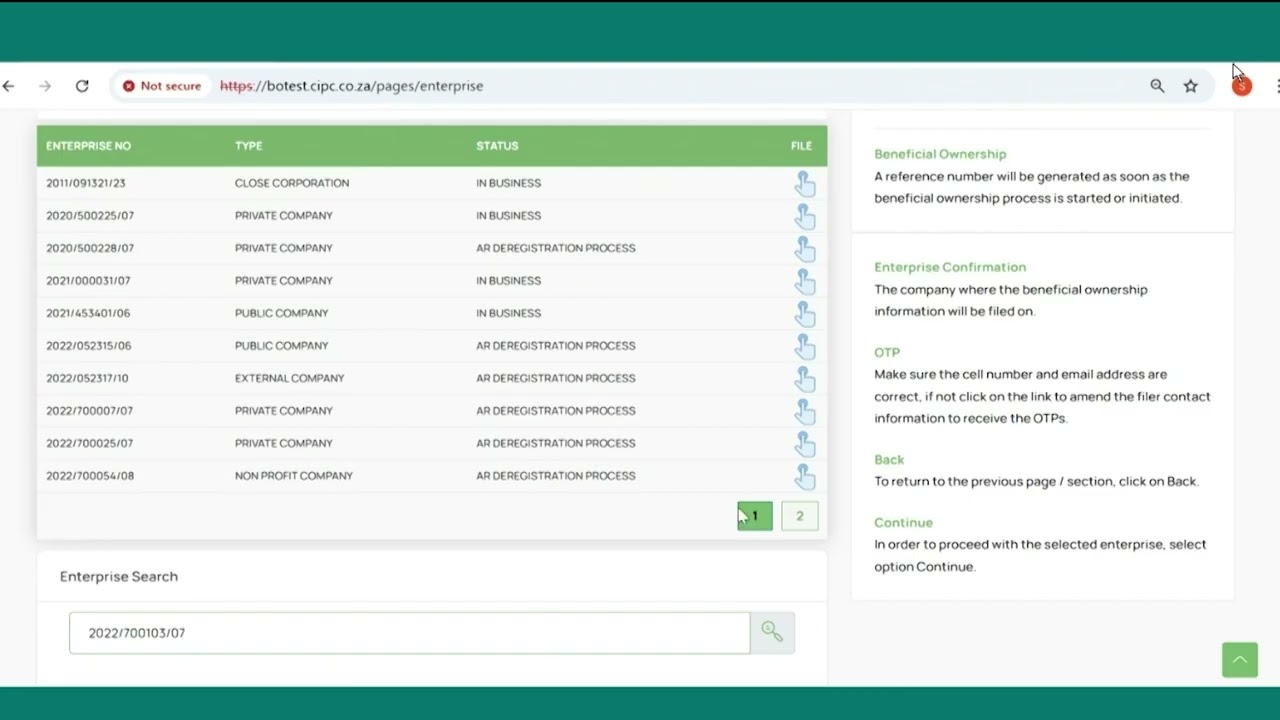Image resolution: width=1280 pixels, height=720 pixels.
Task: Click file icon for enterprise 2022/052317/10
Action: pyautogui.click(x=804, y=379)
